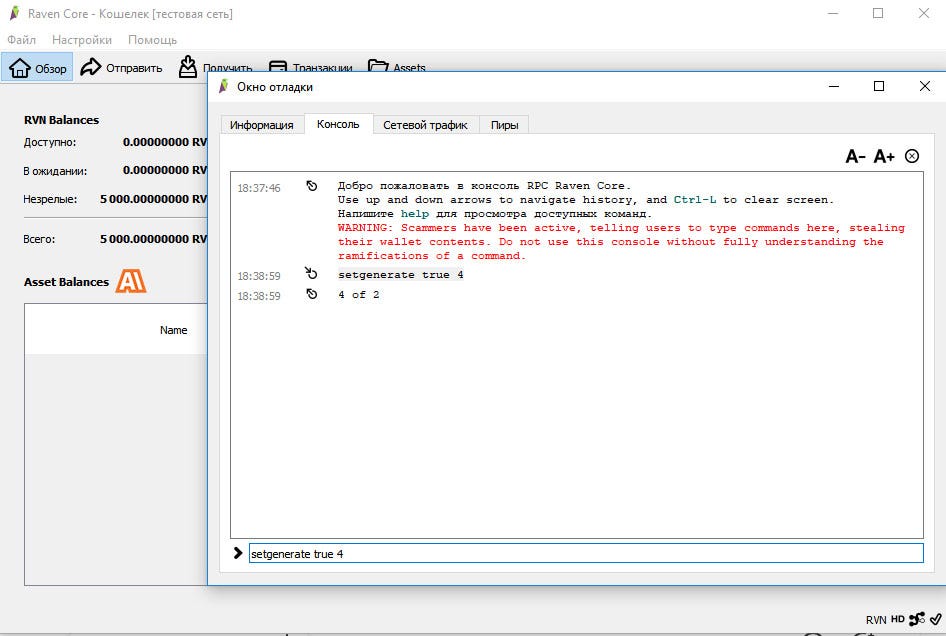Maximize the Окно отладки debug window
946x636 pixels.
879,86
